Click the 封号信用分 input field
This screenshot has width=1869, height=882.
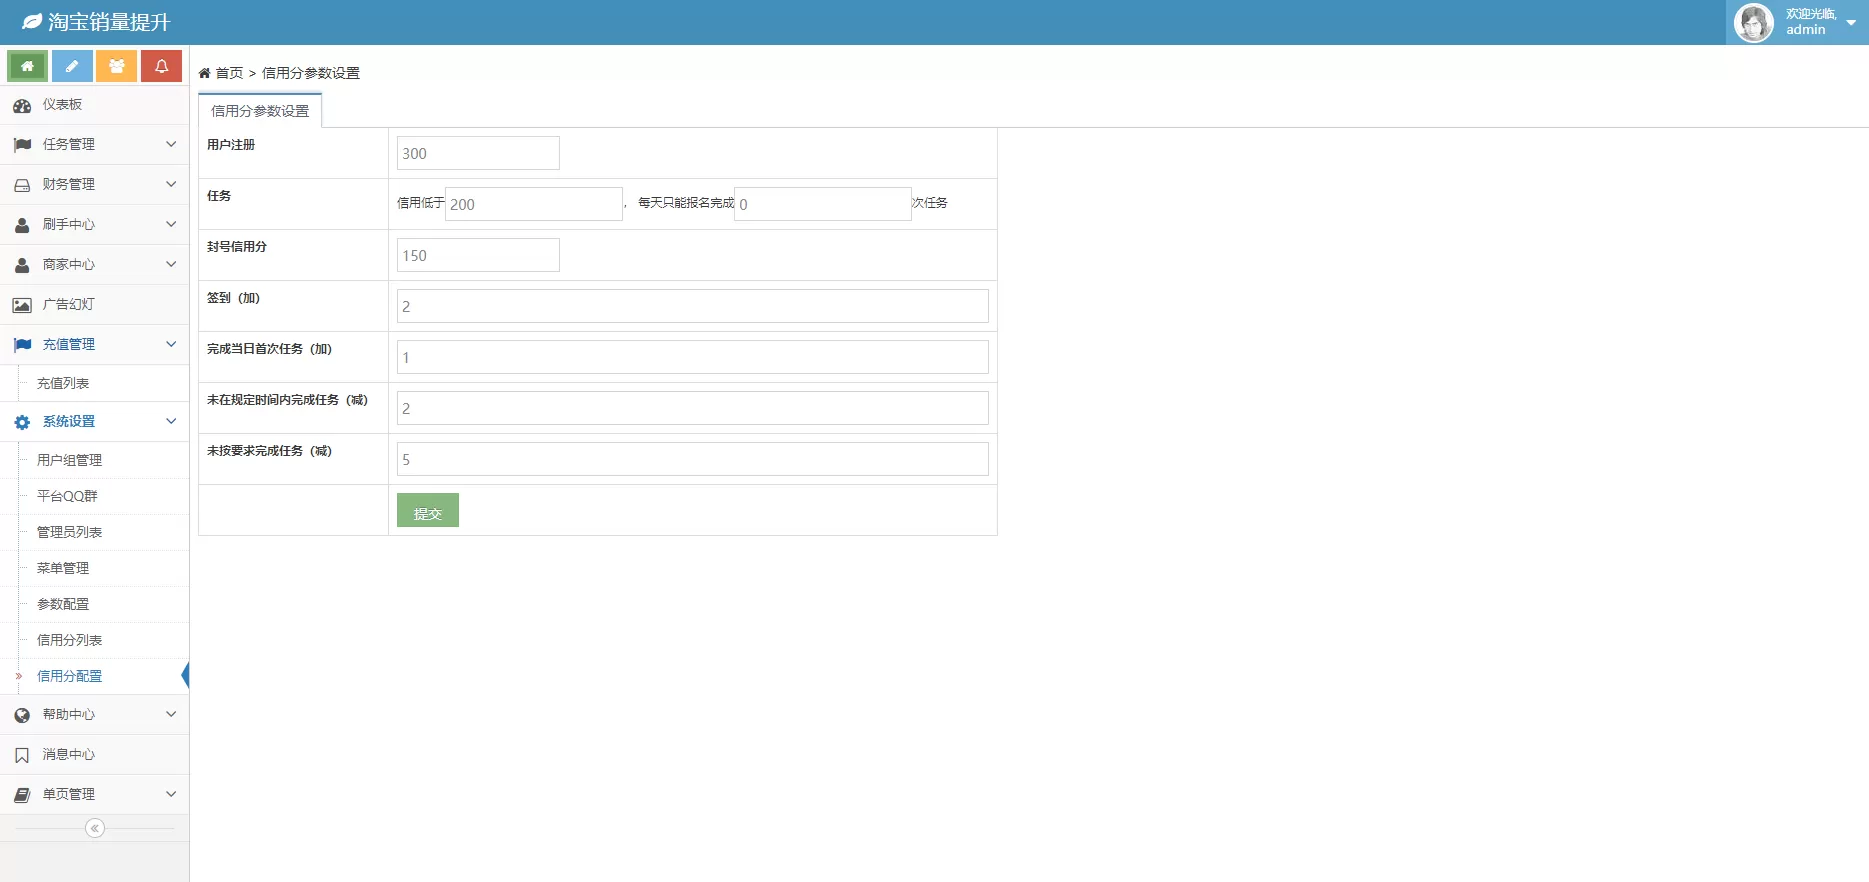[478, 255]
